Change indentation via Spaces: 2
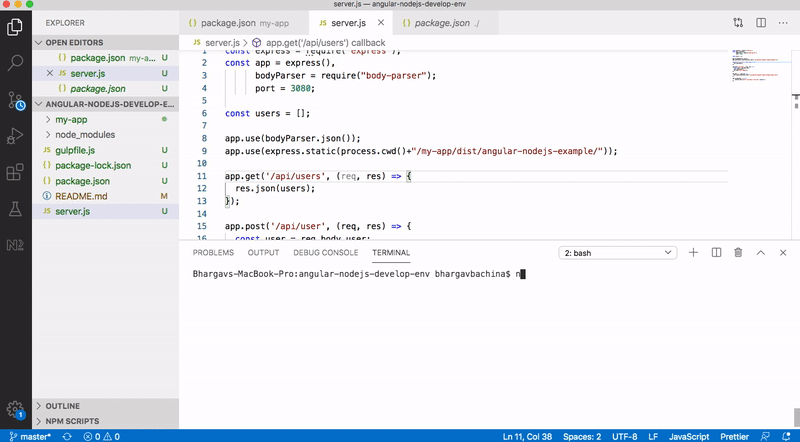Screen dimensions: 800x442 pyautogui.click(x=582, y=436)
